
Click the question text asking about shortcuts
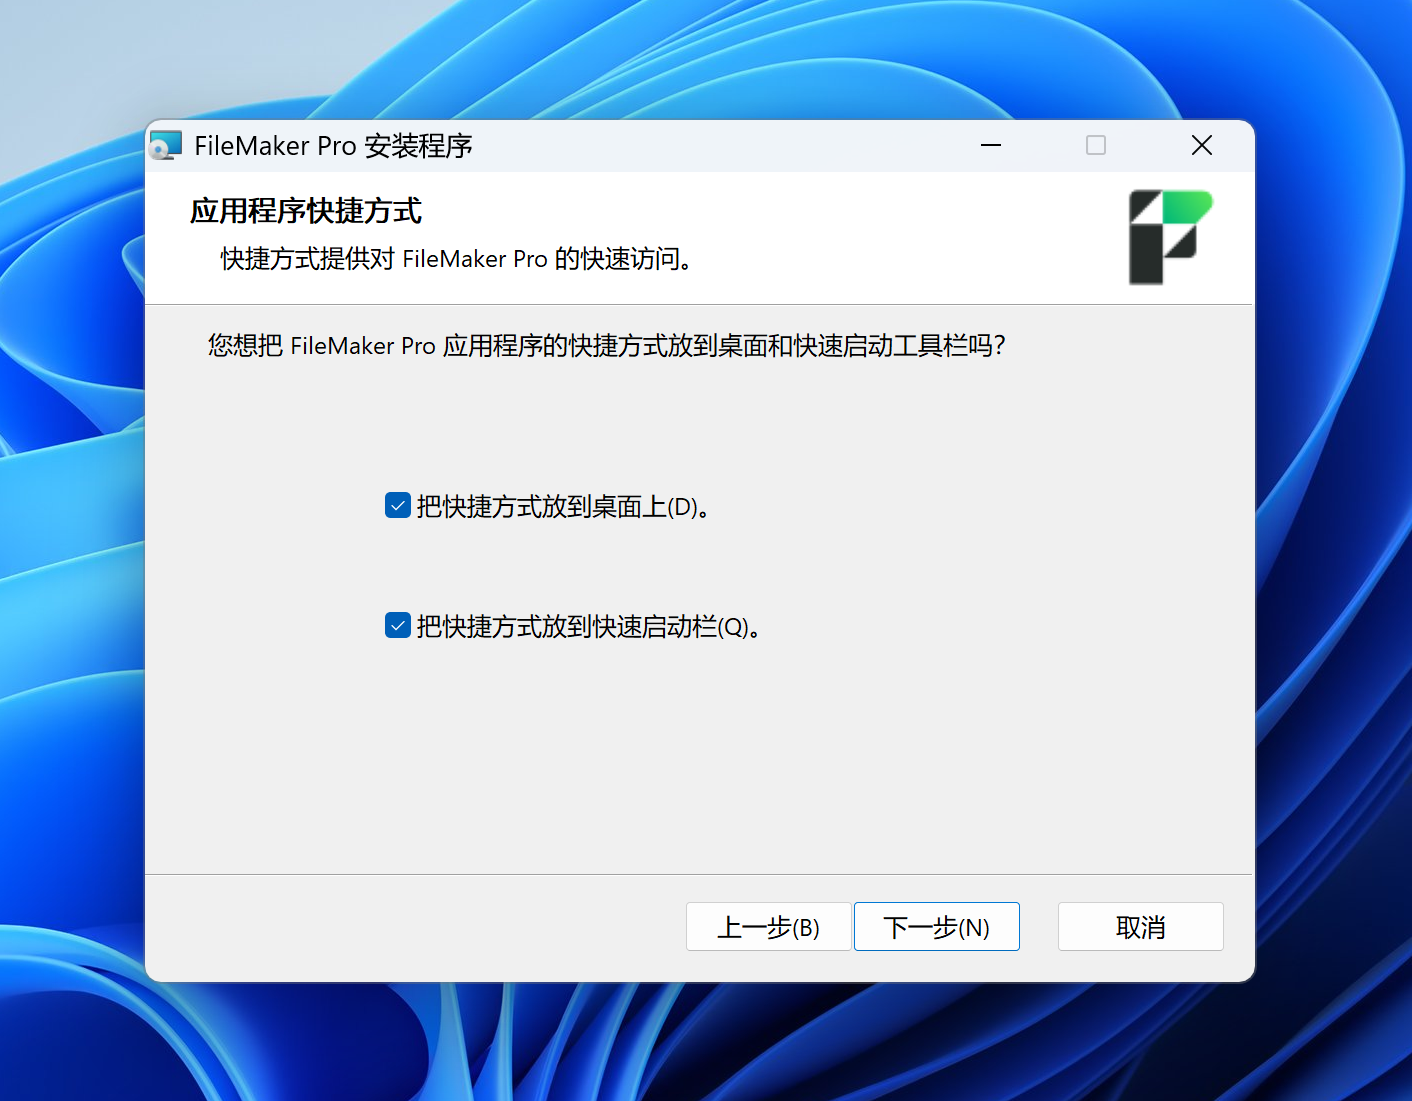[x=606, y=346]
